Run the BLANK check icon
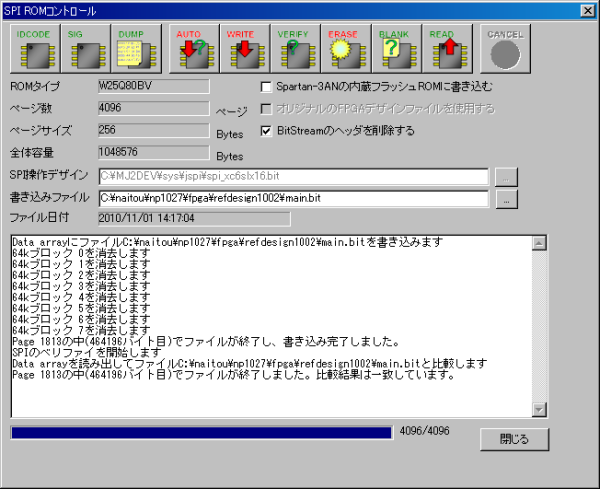600x489 pixels. click(x=394, y=50)
